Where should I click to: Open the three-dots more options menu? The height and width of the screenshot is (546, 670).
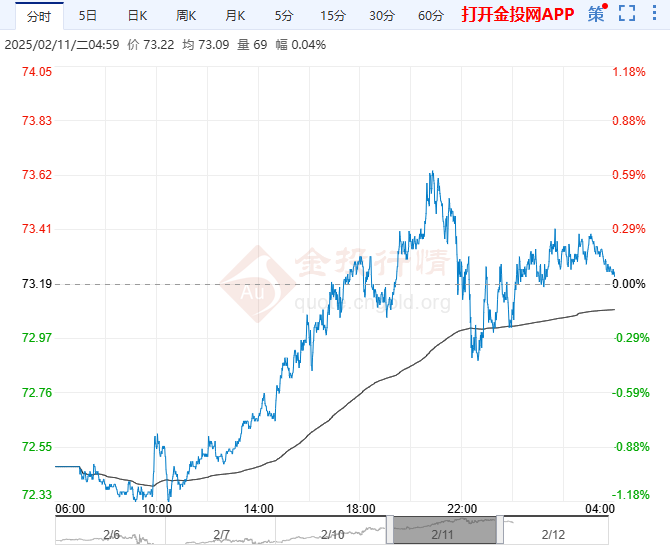(x=654, y=14)
